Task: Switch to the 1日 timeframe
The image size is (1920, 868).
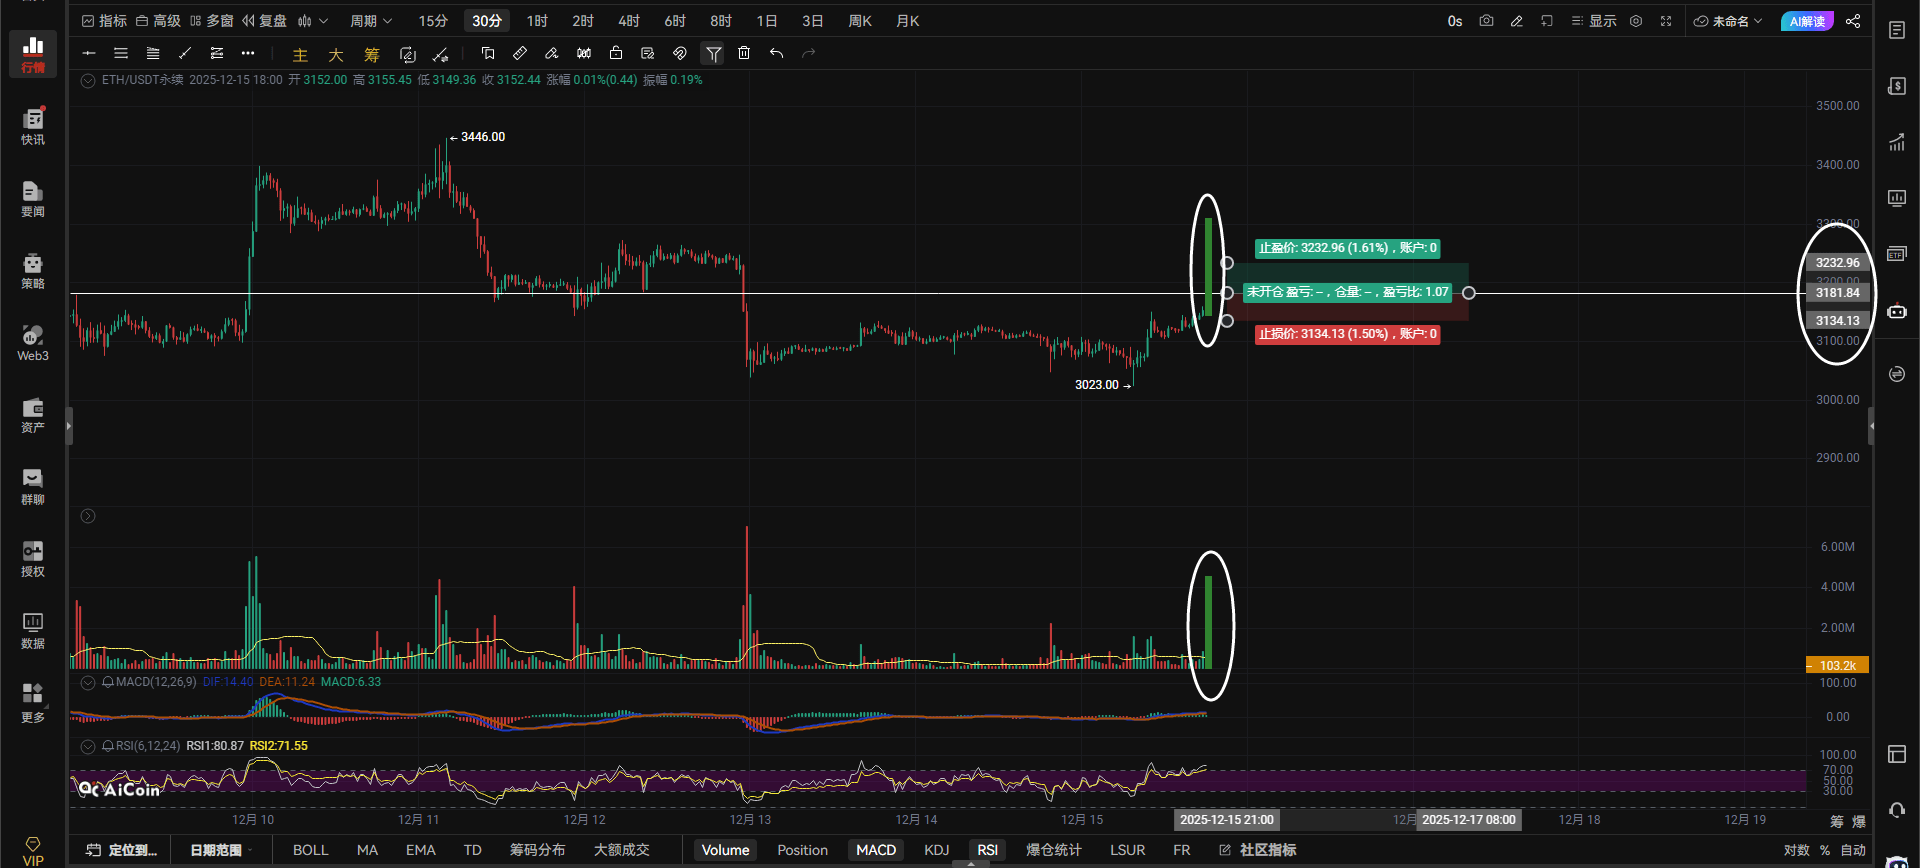Action: [767, 21]
